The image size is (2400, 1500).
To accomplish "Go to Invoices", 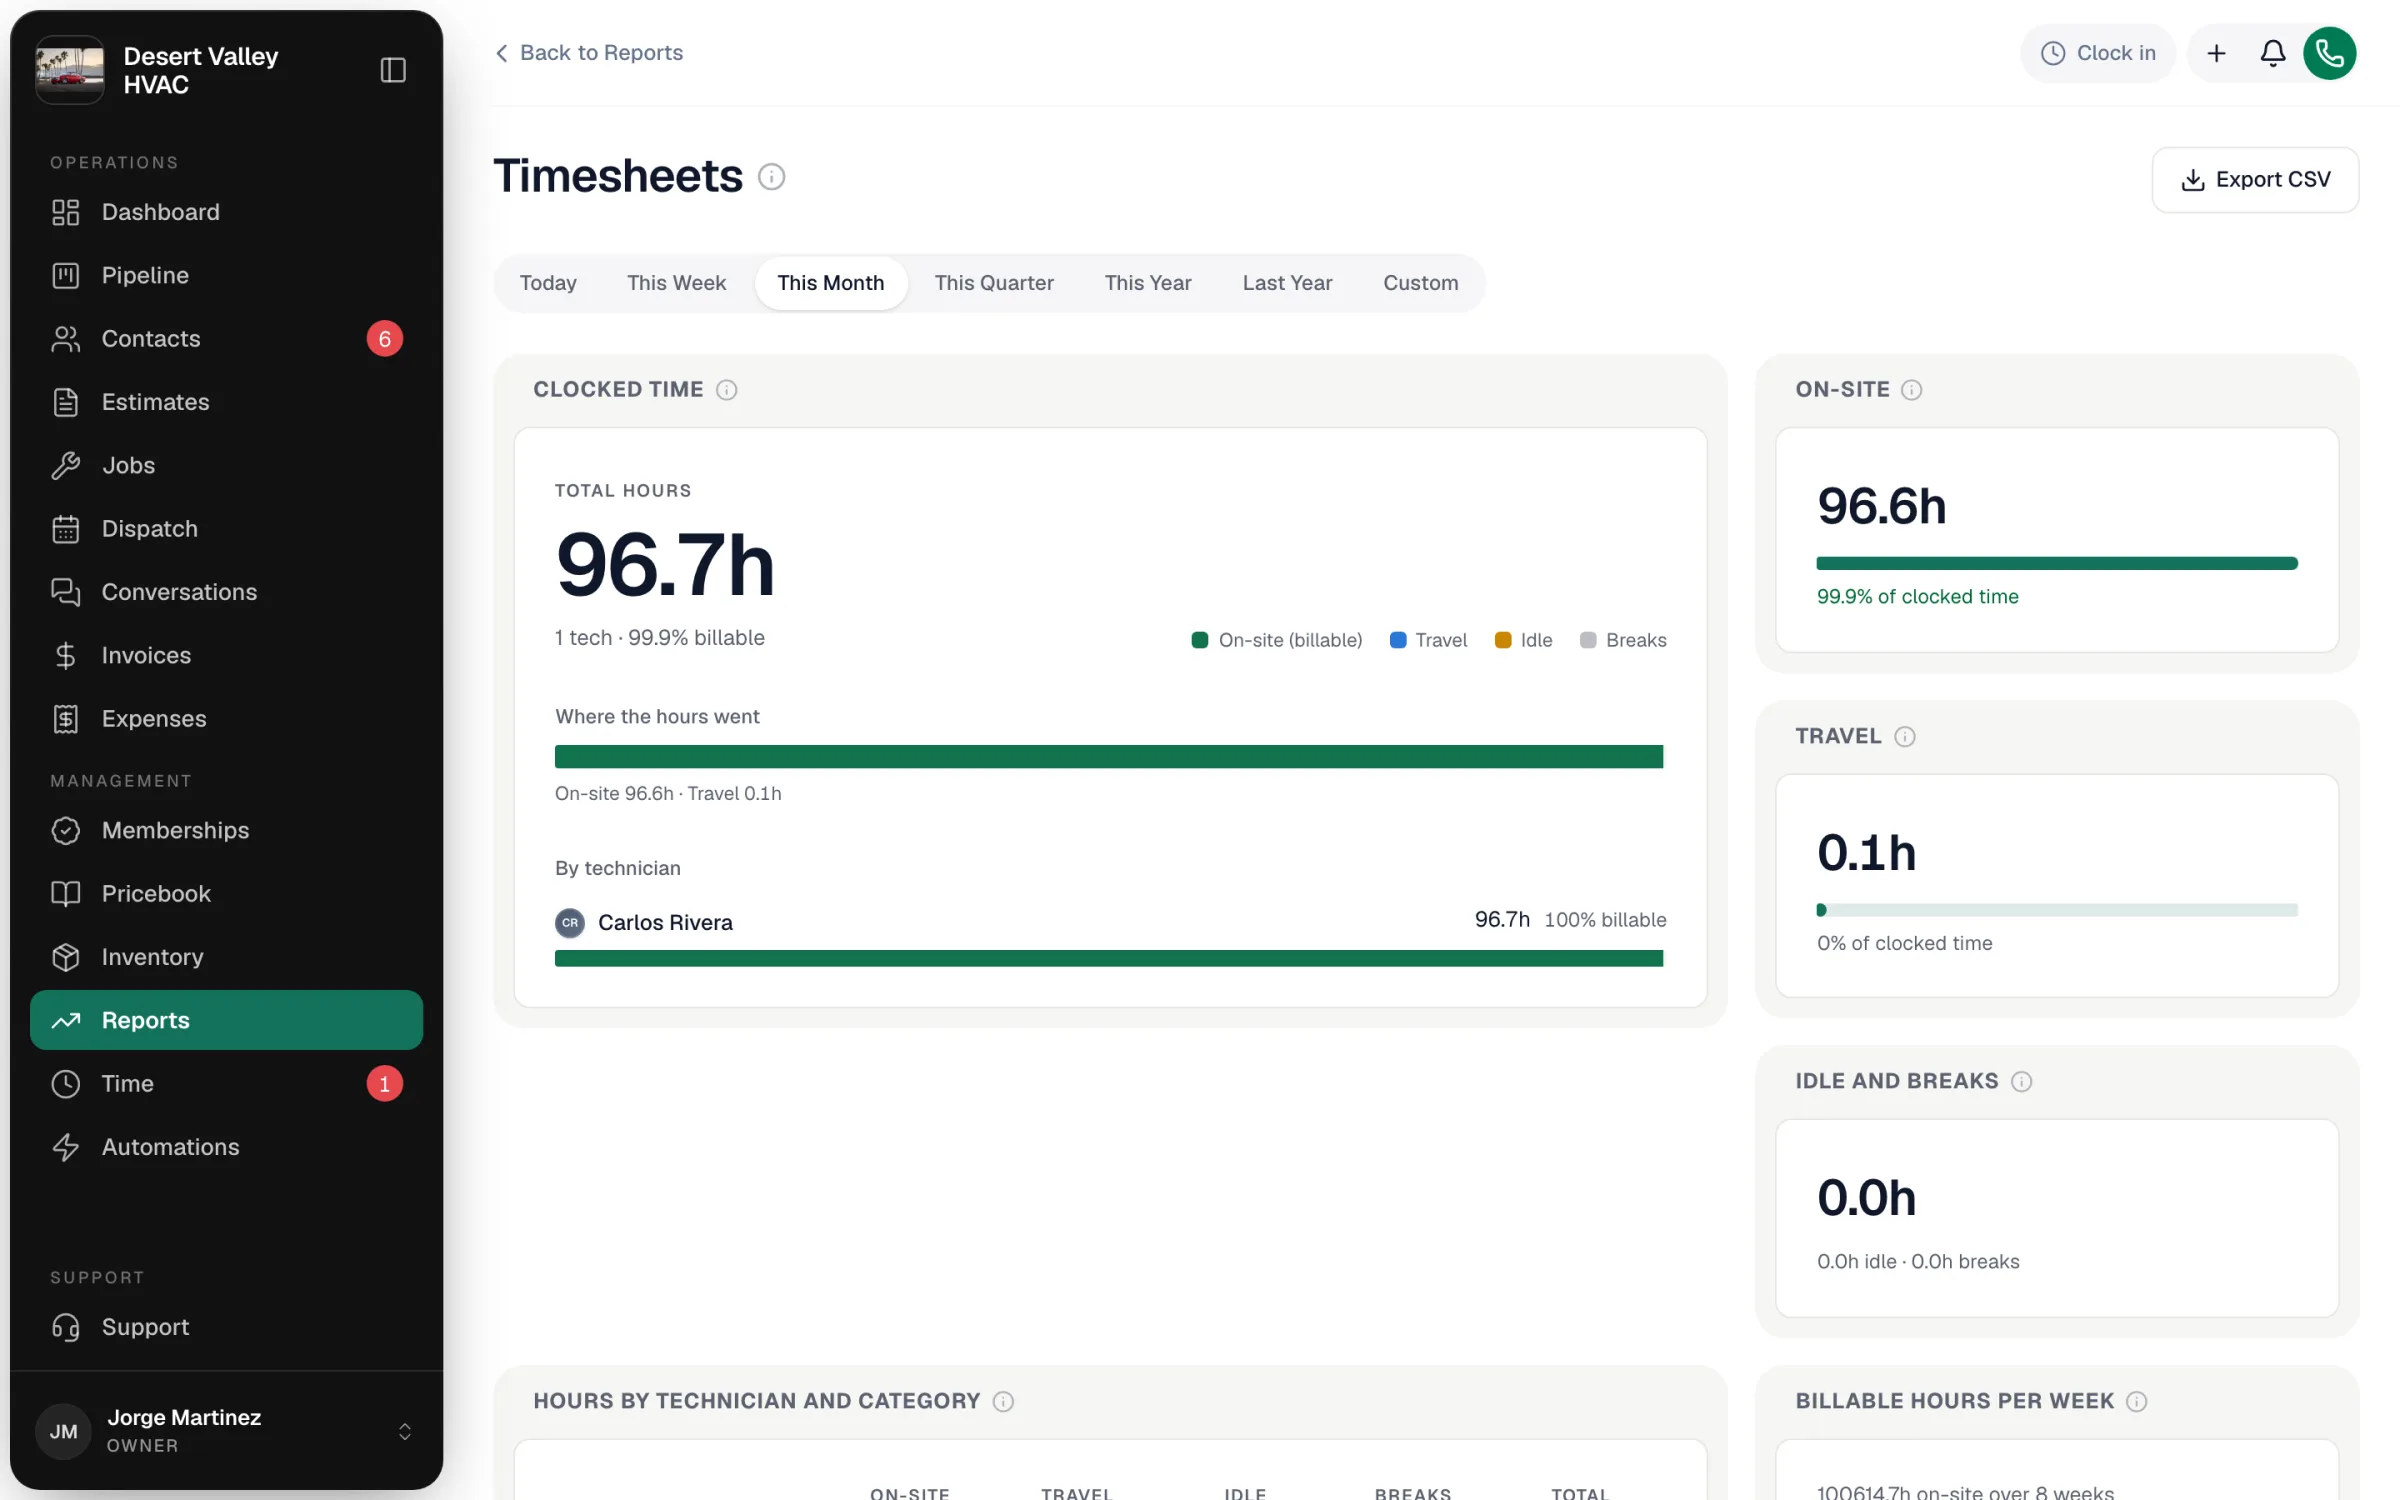I will tap(226, 655).
